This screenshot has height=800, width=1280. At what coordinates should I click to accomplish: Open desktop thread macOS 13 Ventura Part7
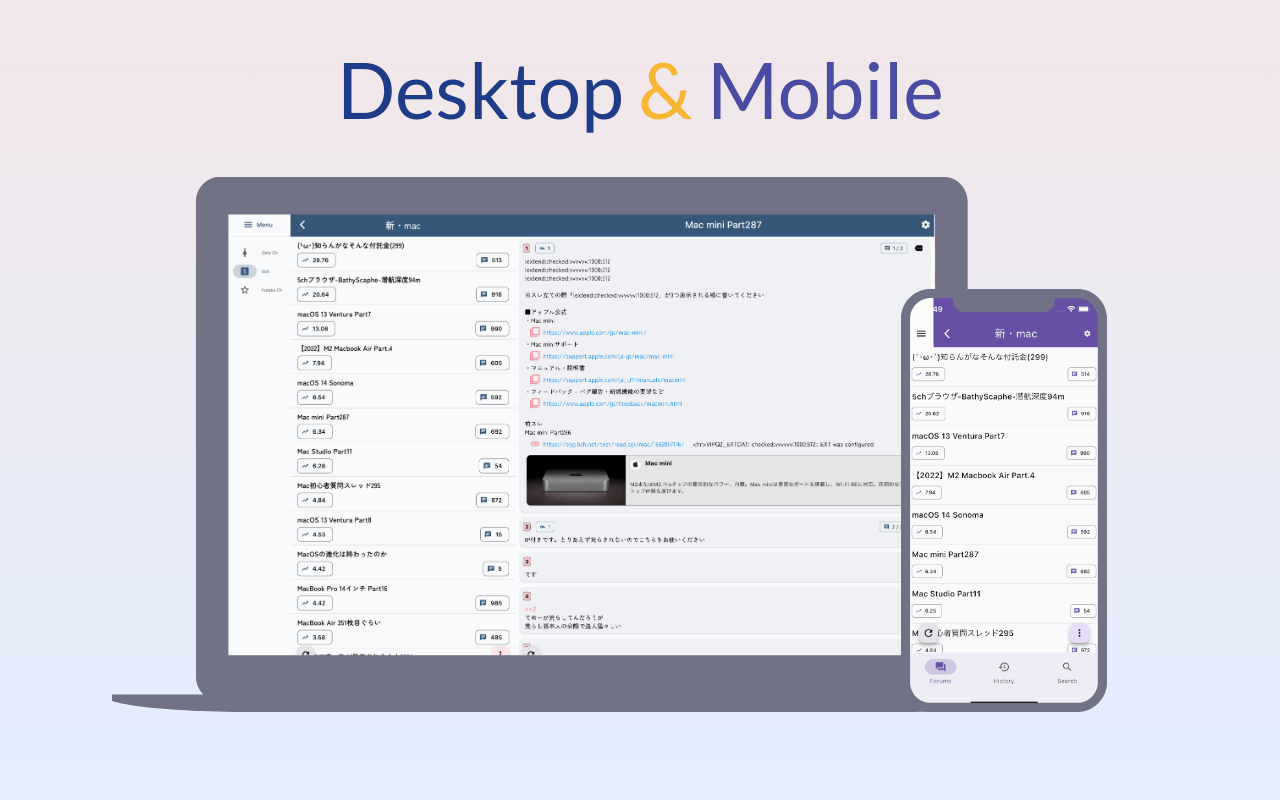click(x=334, y=314)
